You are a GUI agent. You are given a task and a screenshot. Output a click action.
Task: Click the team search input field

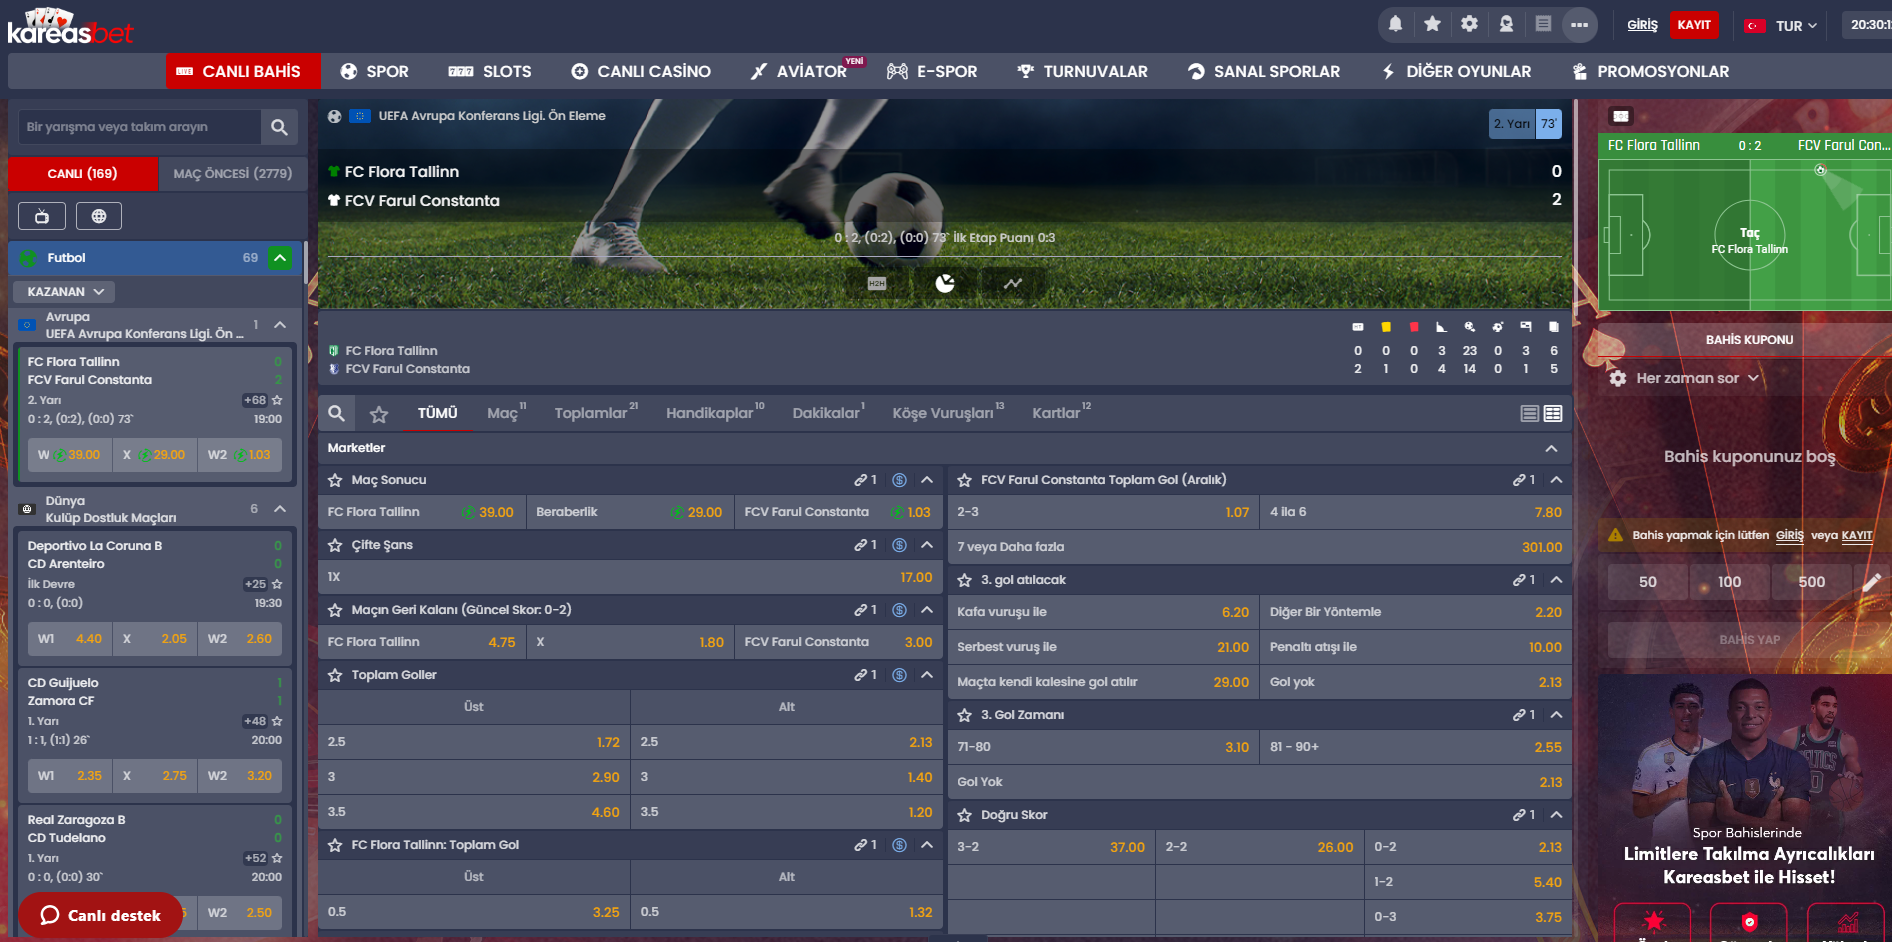tap(140, 127)
